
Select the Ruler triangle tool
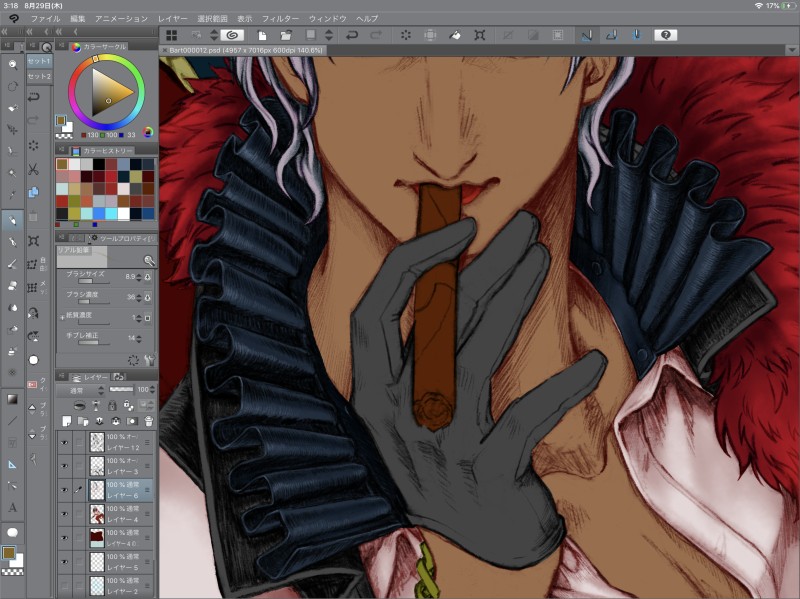pyautogui.click(x=13, y=464)
